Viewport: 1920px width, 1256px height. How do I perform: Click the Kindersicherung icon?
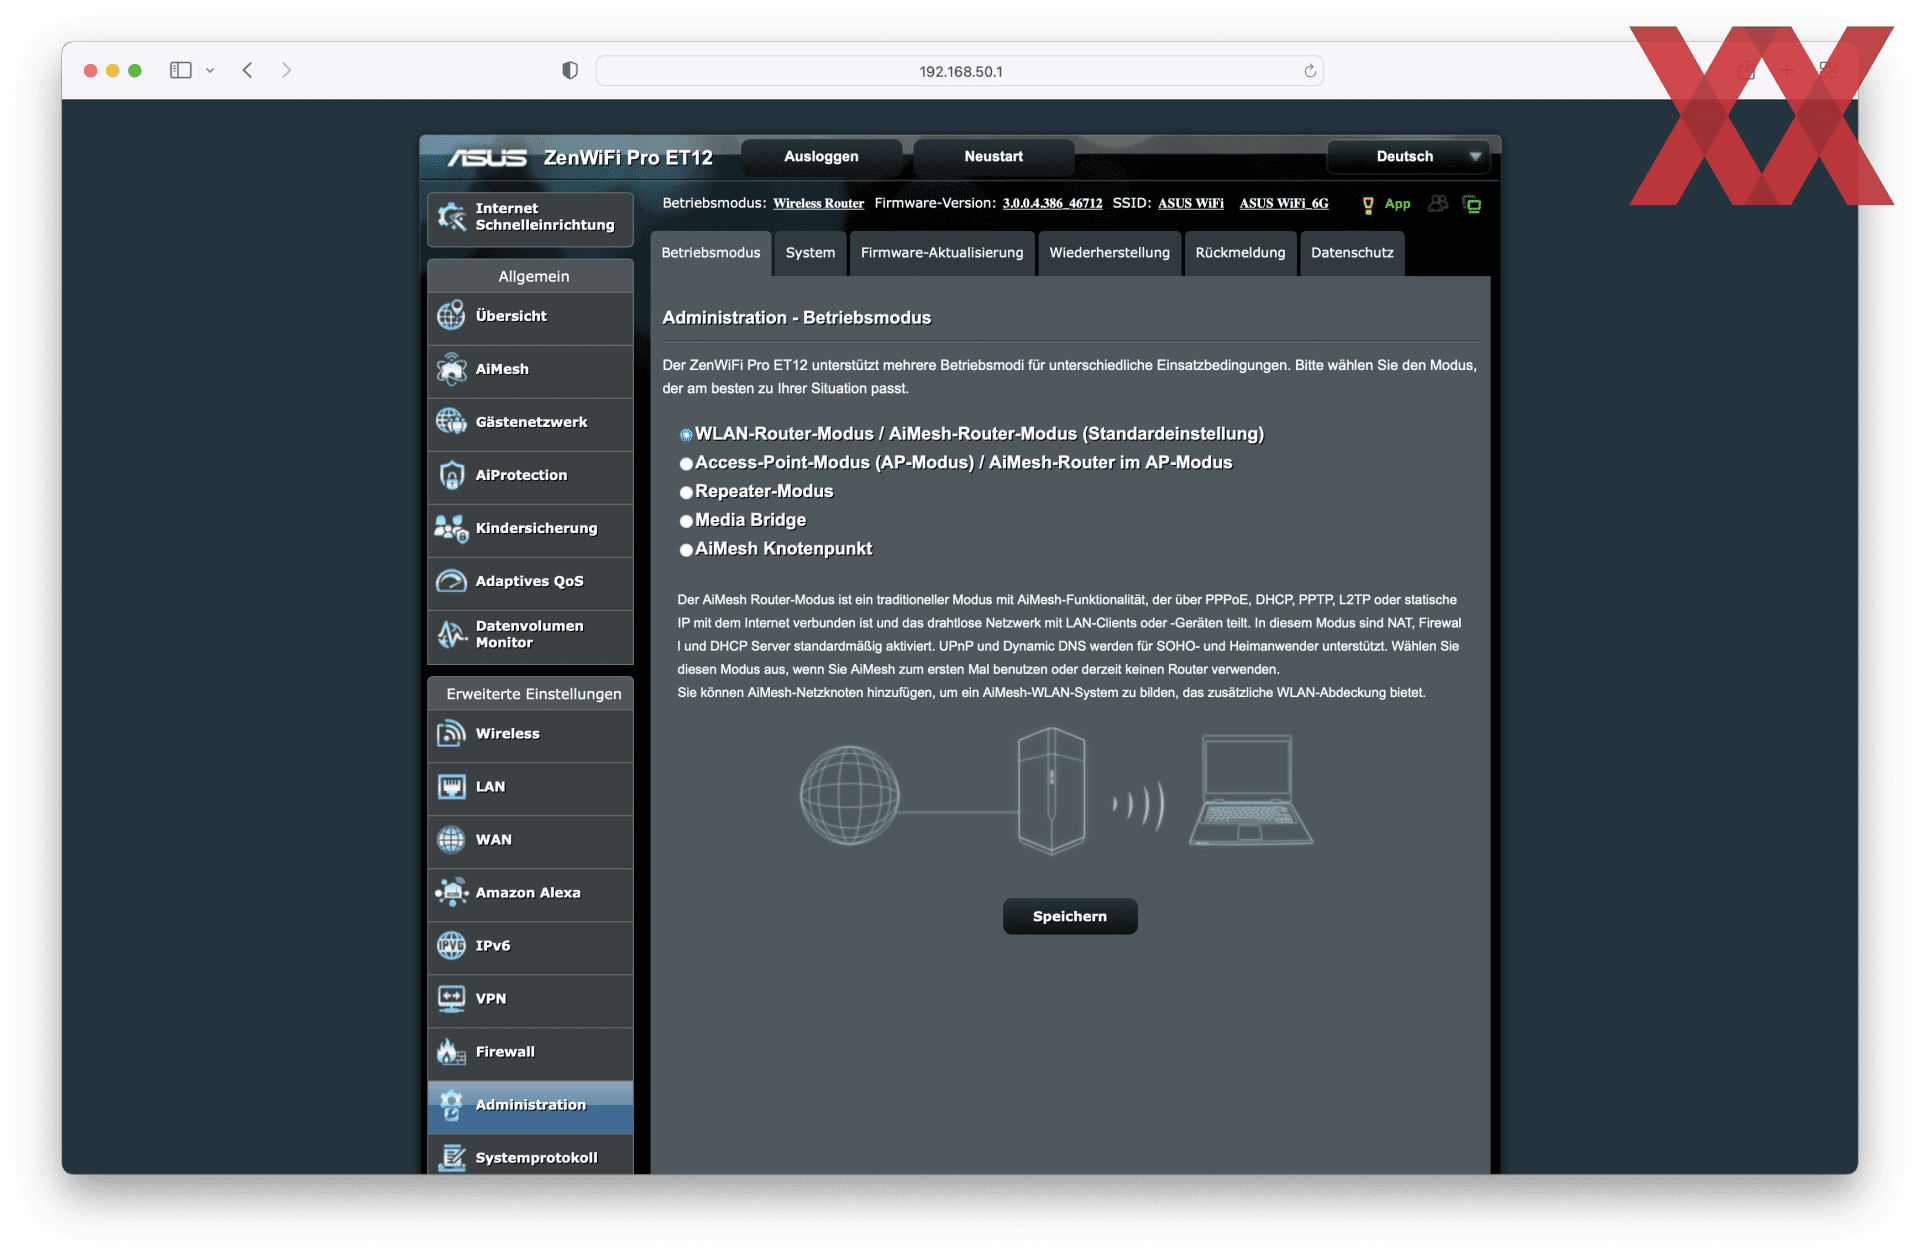click(x=452, y=528)
